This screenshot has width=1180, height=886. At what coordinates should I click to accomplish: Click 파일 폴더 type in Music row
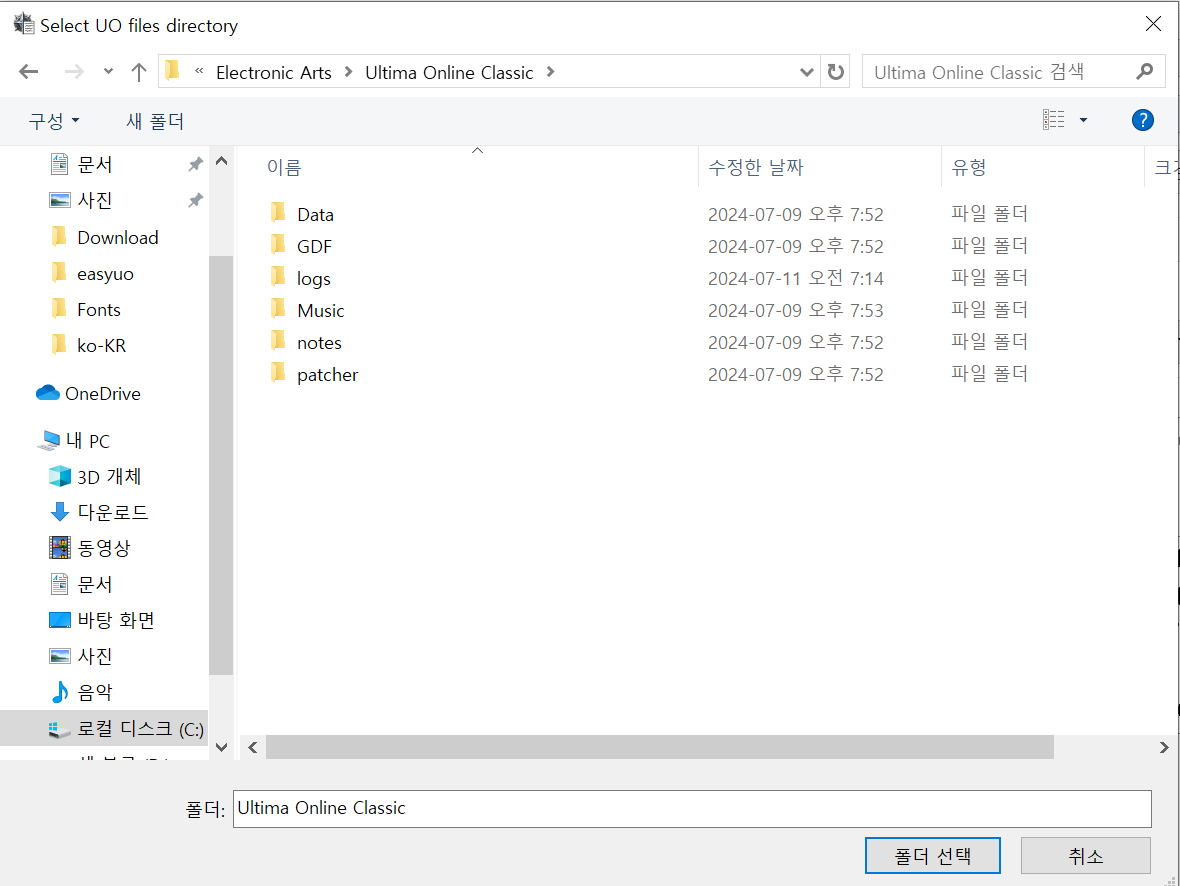click(989, 309)
